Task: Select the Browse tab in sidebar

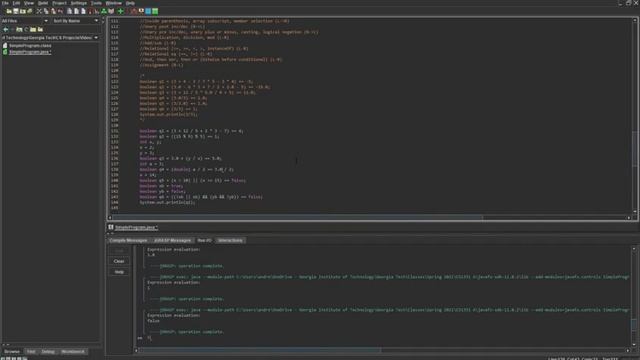Action: click(12, 351)
